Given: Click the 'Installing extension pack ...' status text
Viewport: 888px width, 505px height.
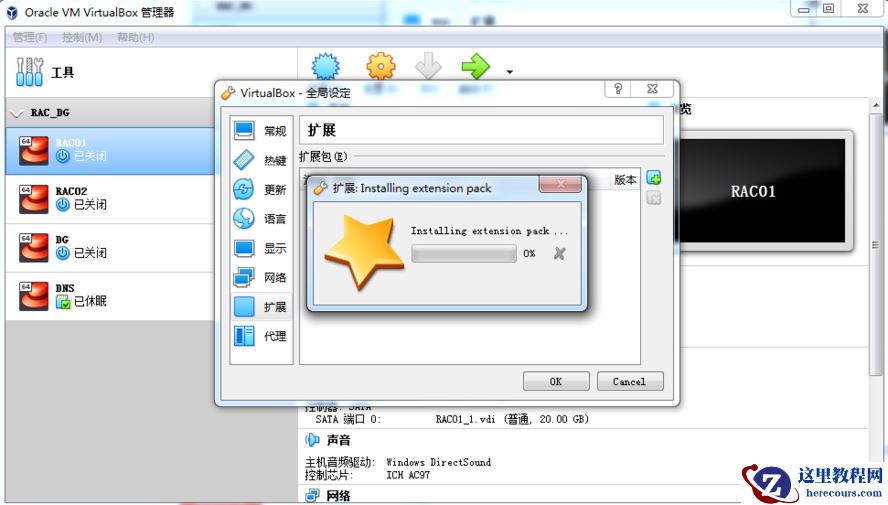Looking at the screenshot, I should point(489,230).
